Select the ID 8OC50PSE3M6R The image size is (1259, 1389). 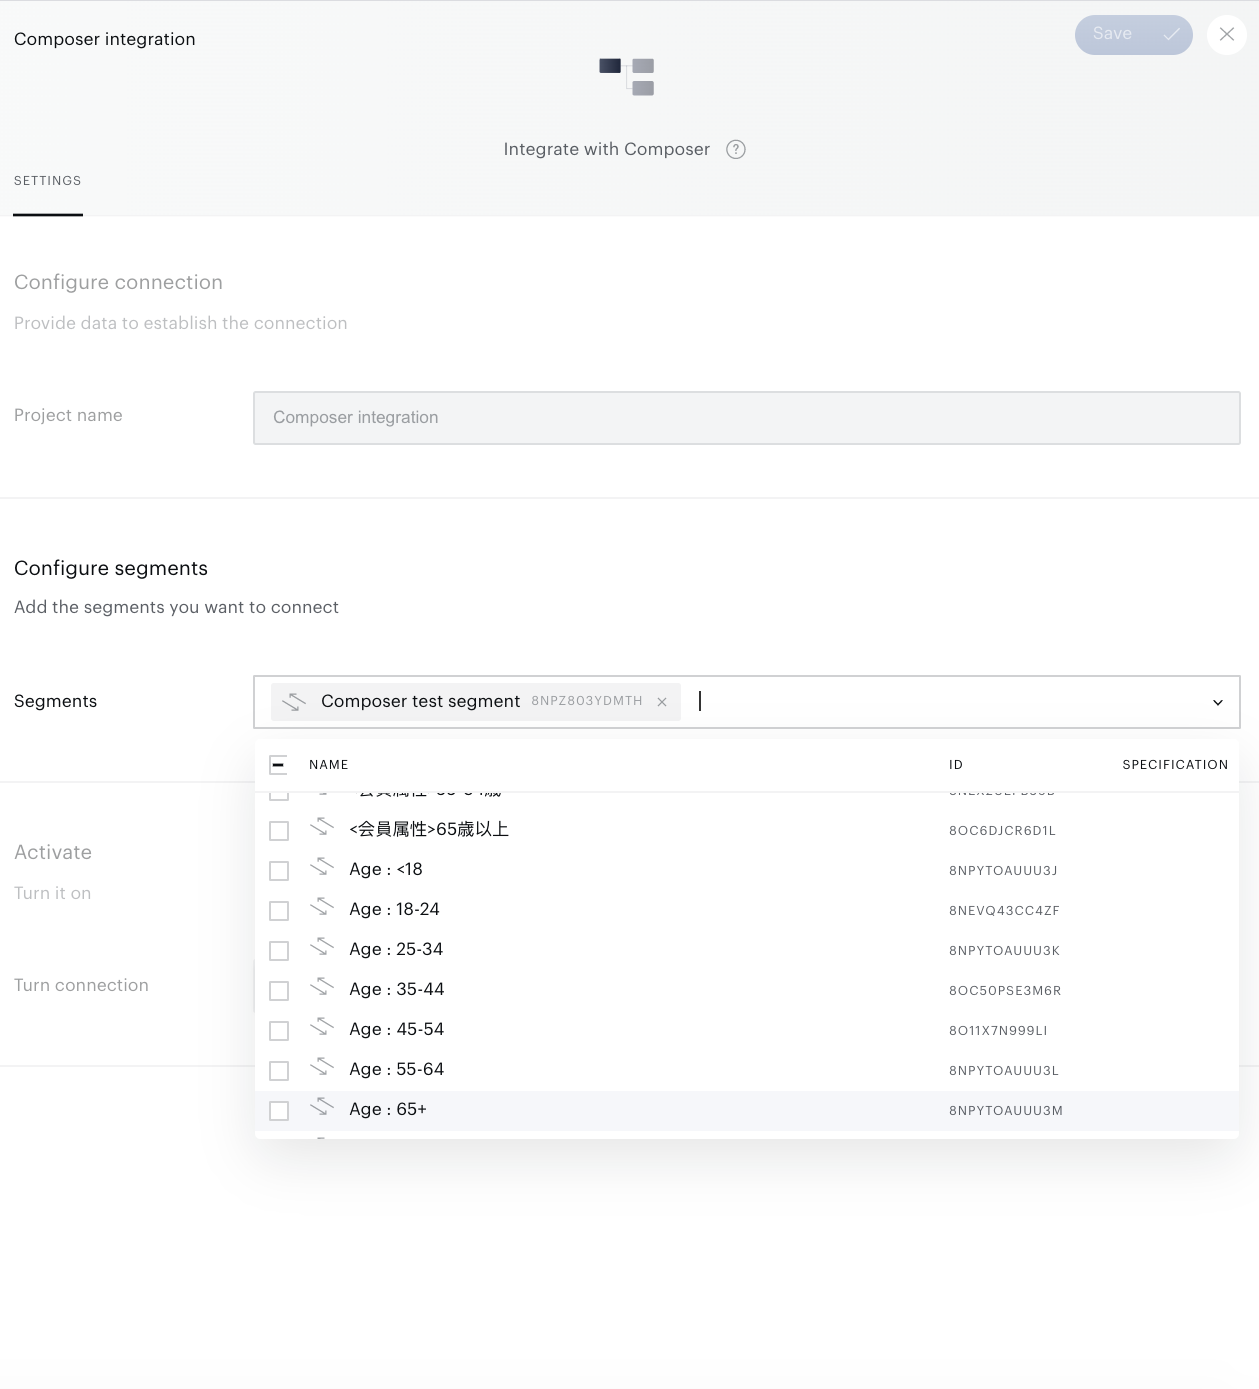click(x=1005, y=991)
